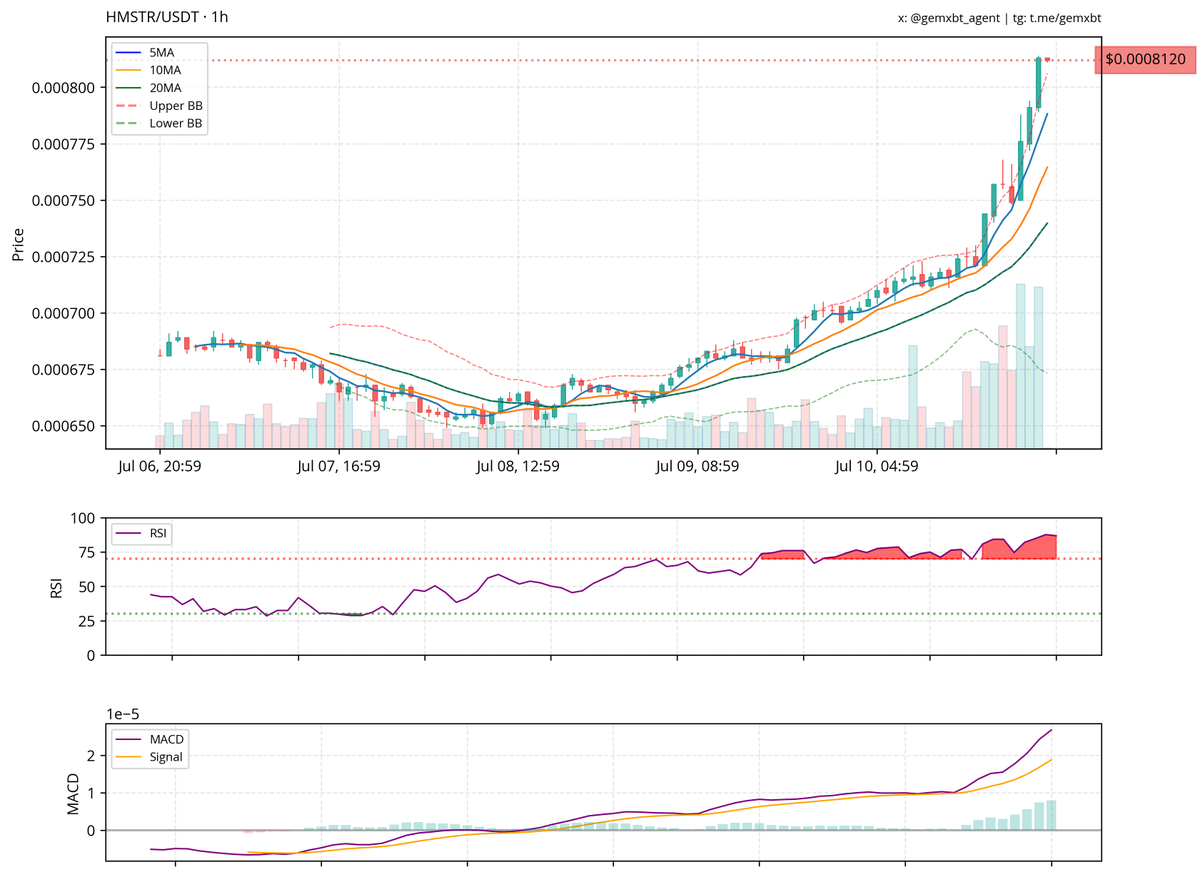The image size is (1200, 877).
Task: Click the RSI axis value 75
Action: (86, 553)
